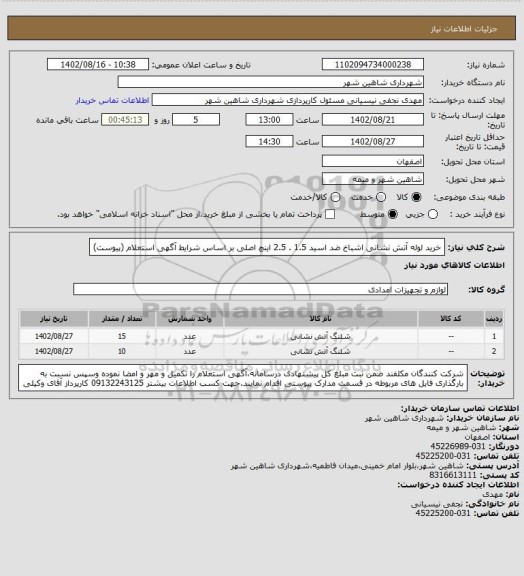Select row 2 item name شلنگ آتش نشانی
Screen dimensions: 524x576
click(x=320, y=351)
